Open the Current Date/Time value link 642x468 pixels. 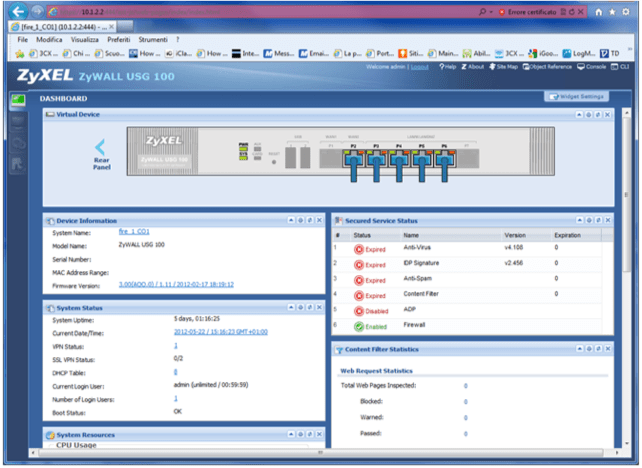coord(221,332)
